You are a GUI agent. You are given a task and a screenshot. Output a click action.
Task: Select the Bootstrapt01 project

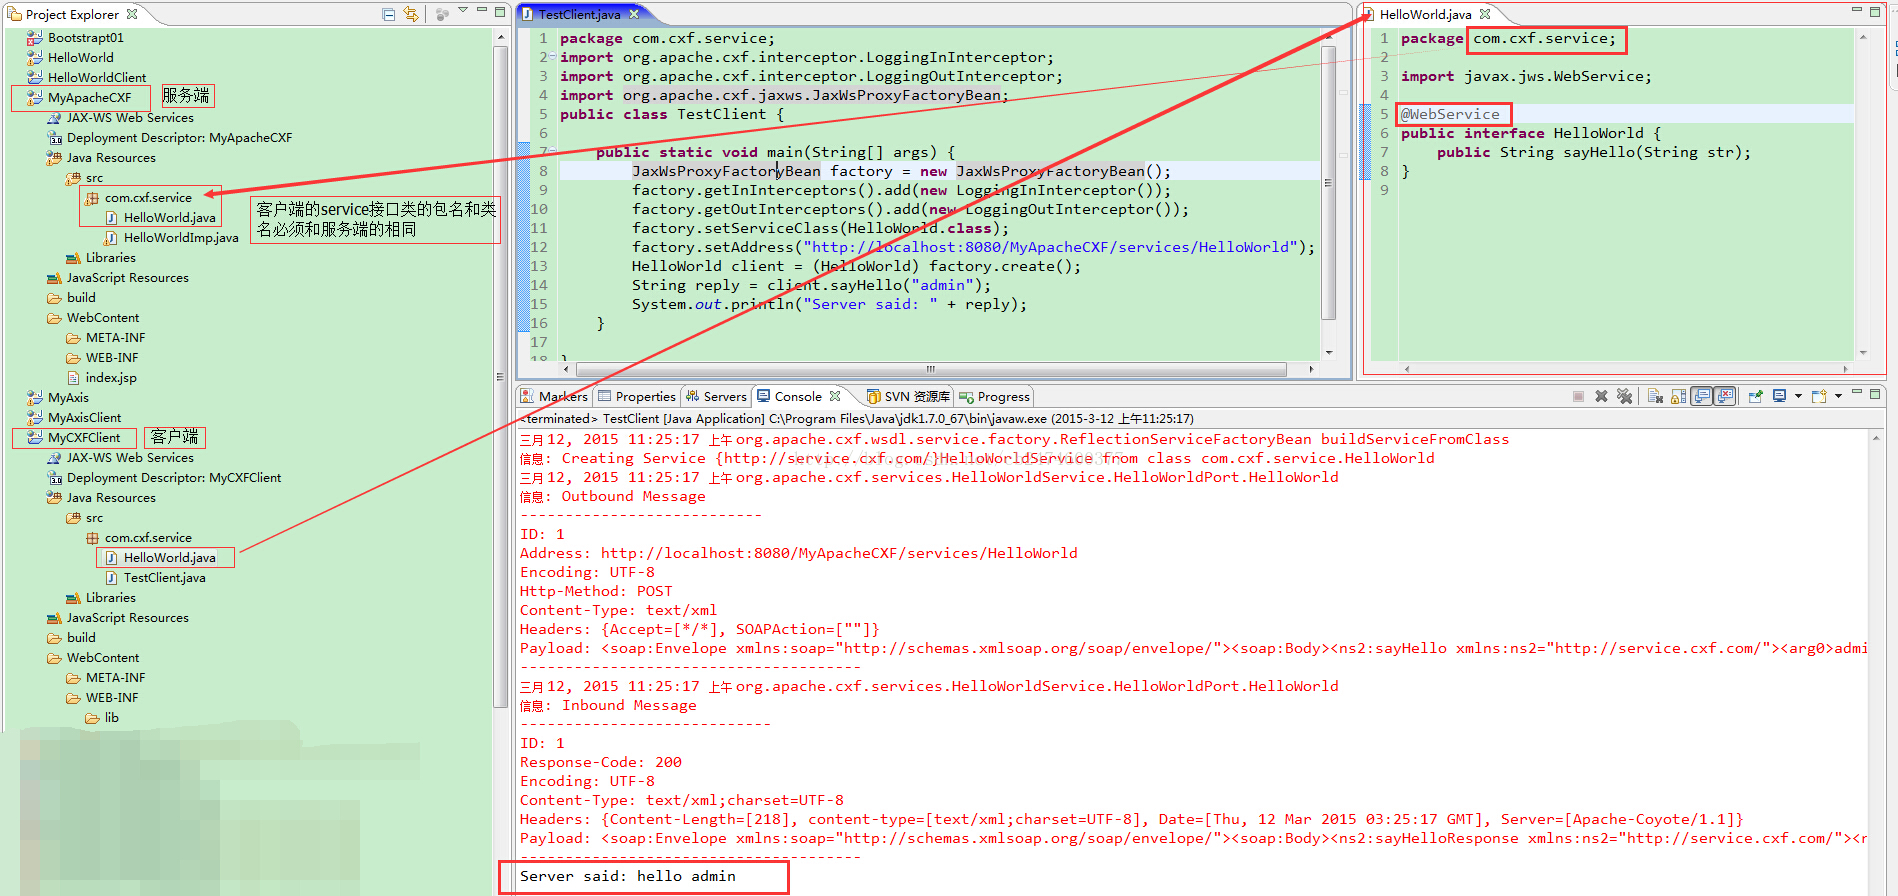(85, 38)
